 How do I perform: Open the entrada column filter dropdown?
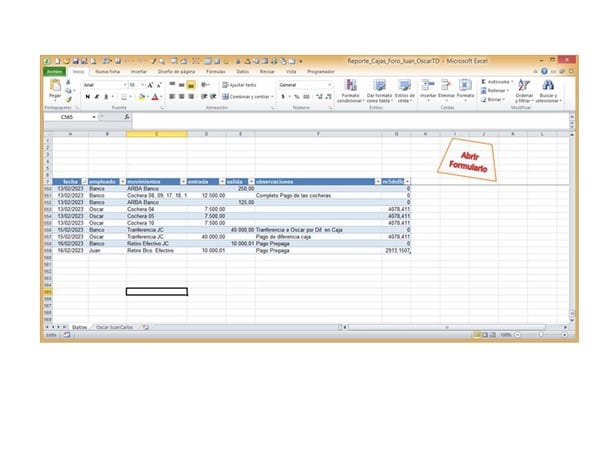point(222,181)
